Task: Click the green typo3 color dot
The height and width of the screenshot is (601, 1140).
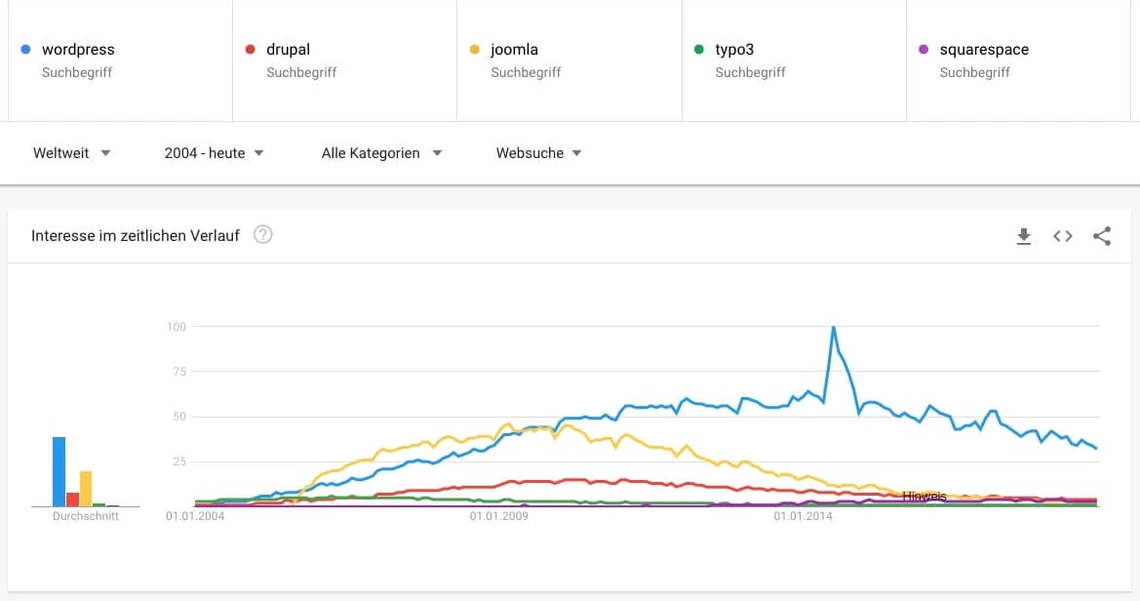Action: (699, 49)
